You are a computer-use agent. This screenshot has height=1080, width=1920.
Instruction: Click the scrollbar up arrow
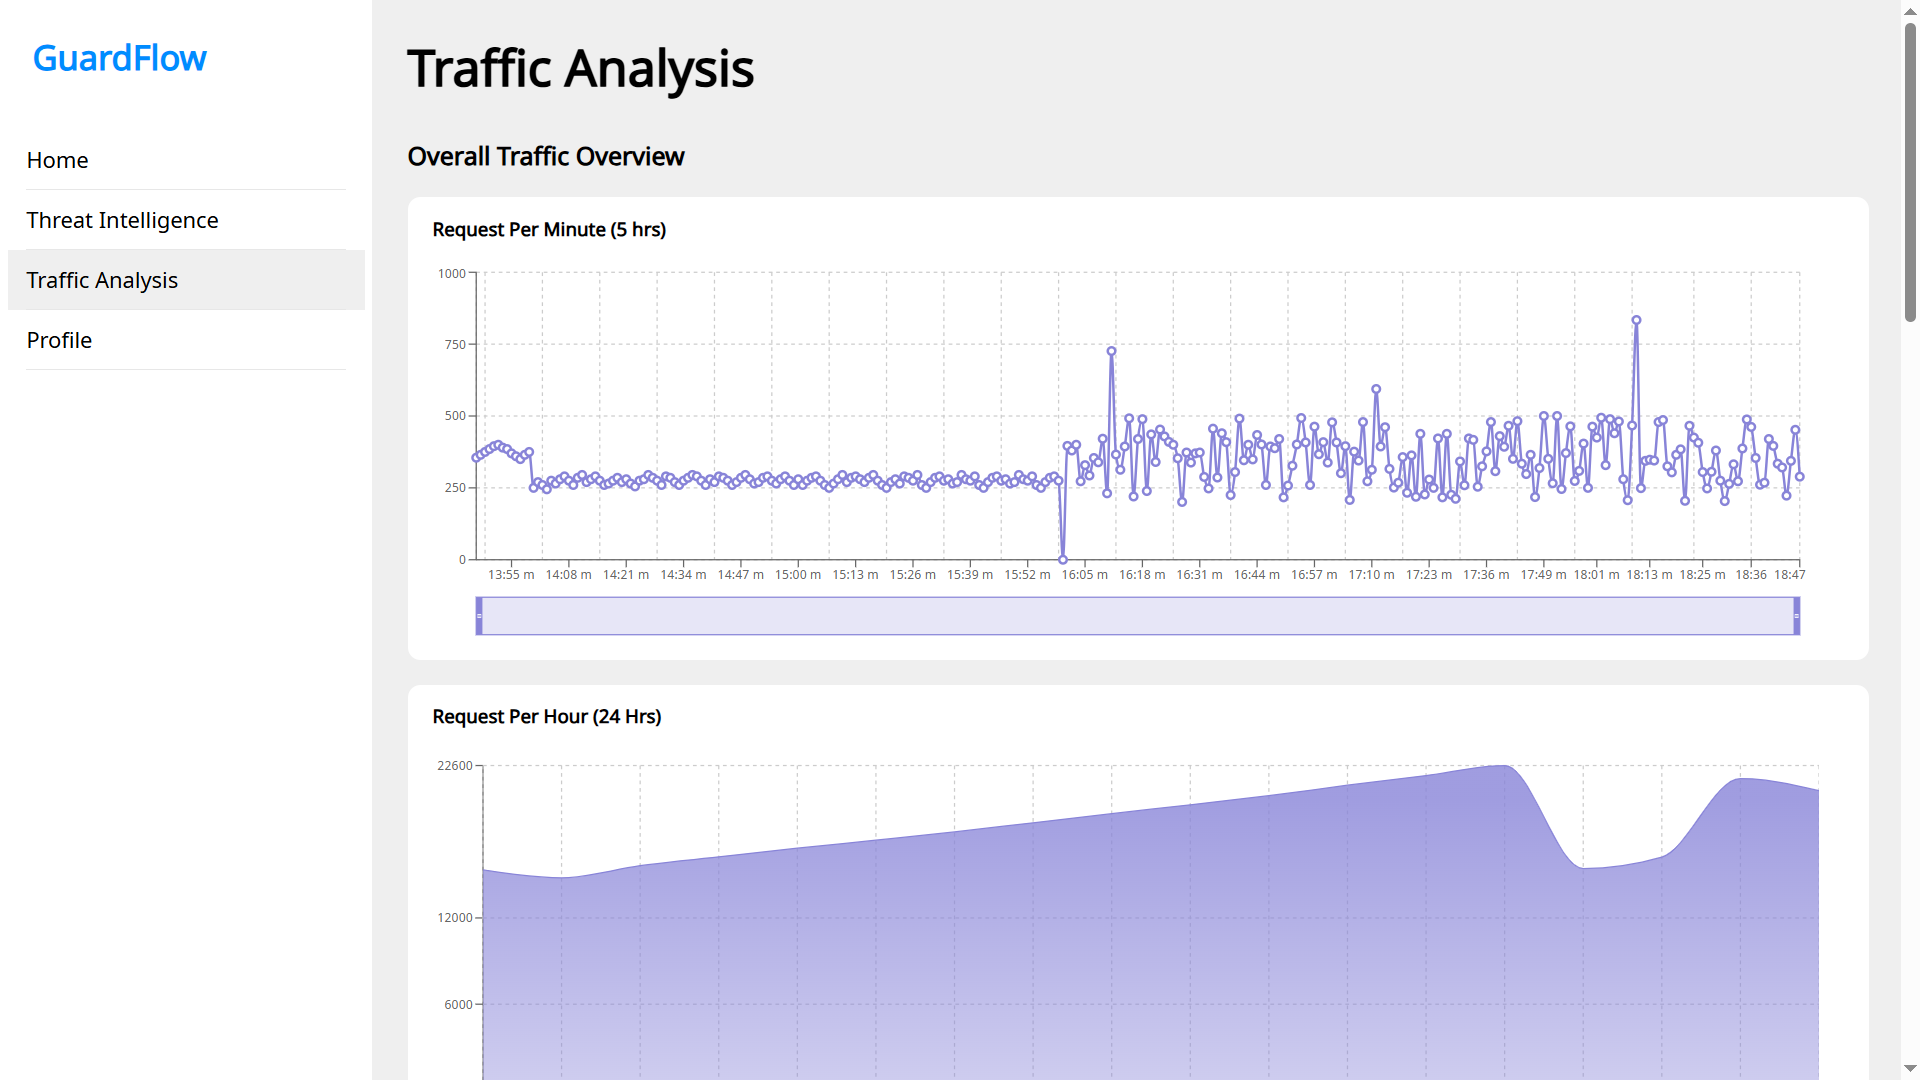point(1910,10)
